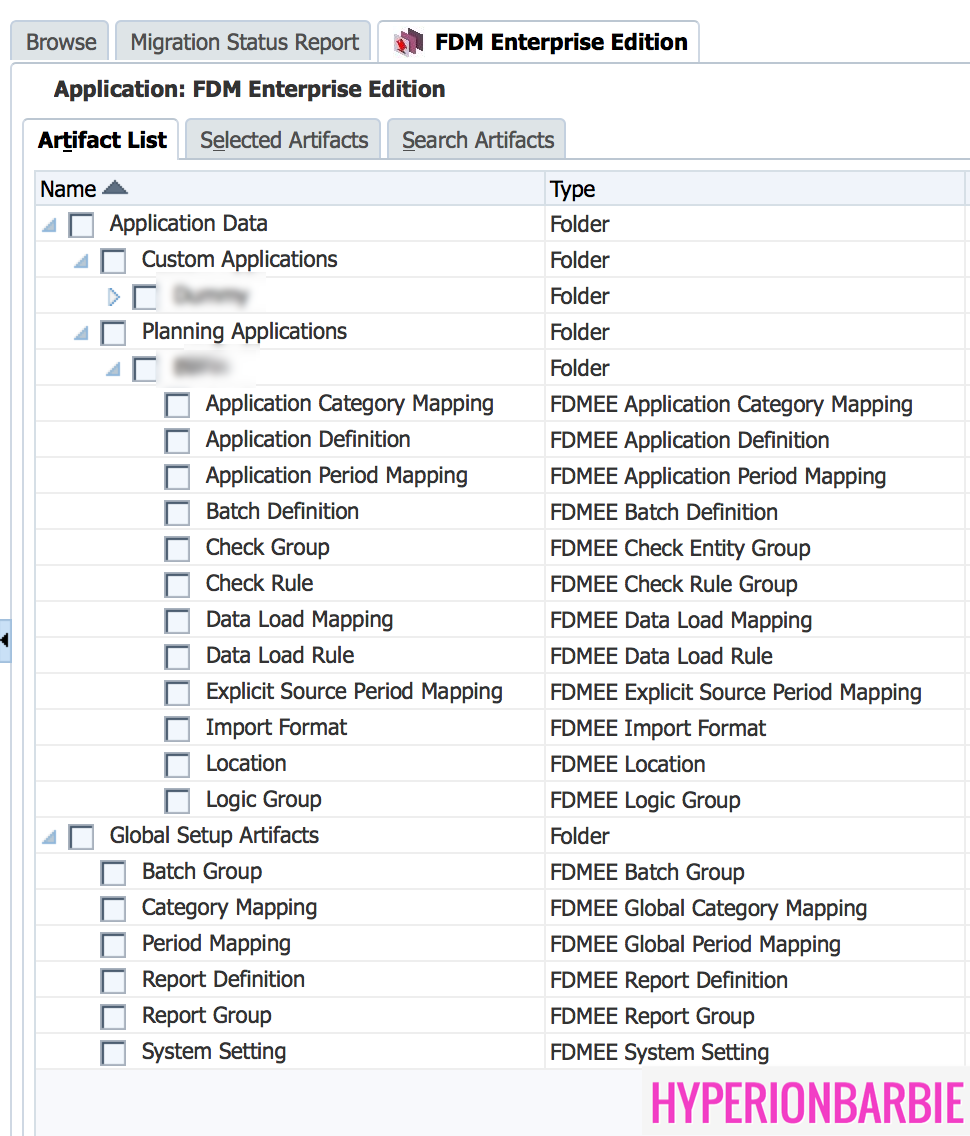Go to the Migration Status Report tab

(x=244, y=42)
